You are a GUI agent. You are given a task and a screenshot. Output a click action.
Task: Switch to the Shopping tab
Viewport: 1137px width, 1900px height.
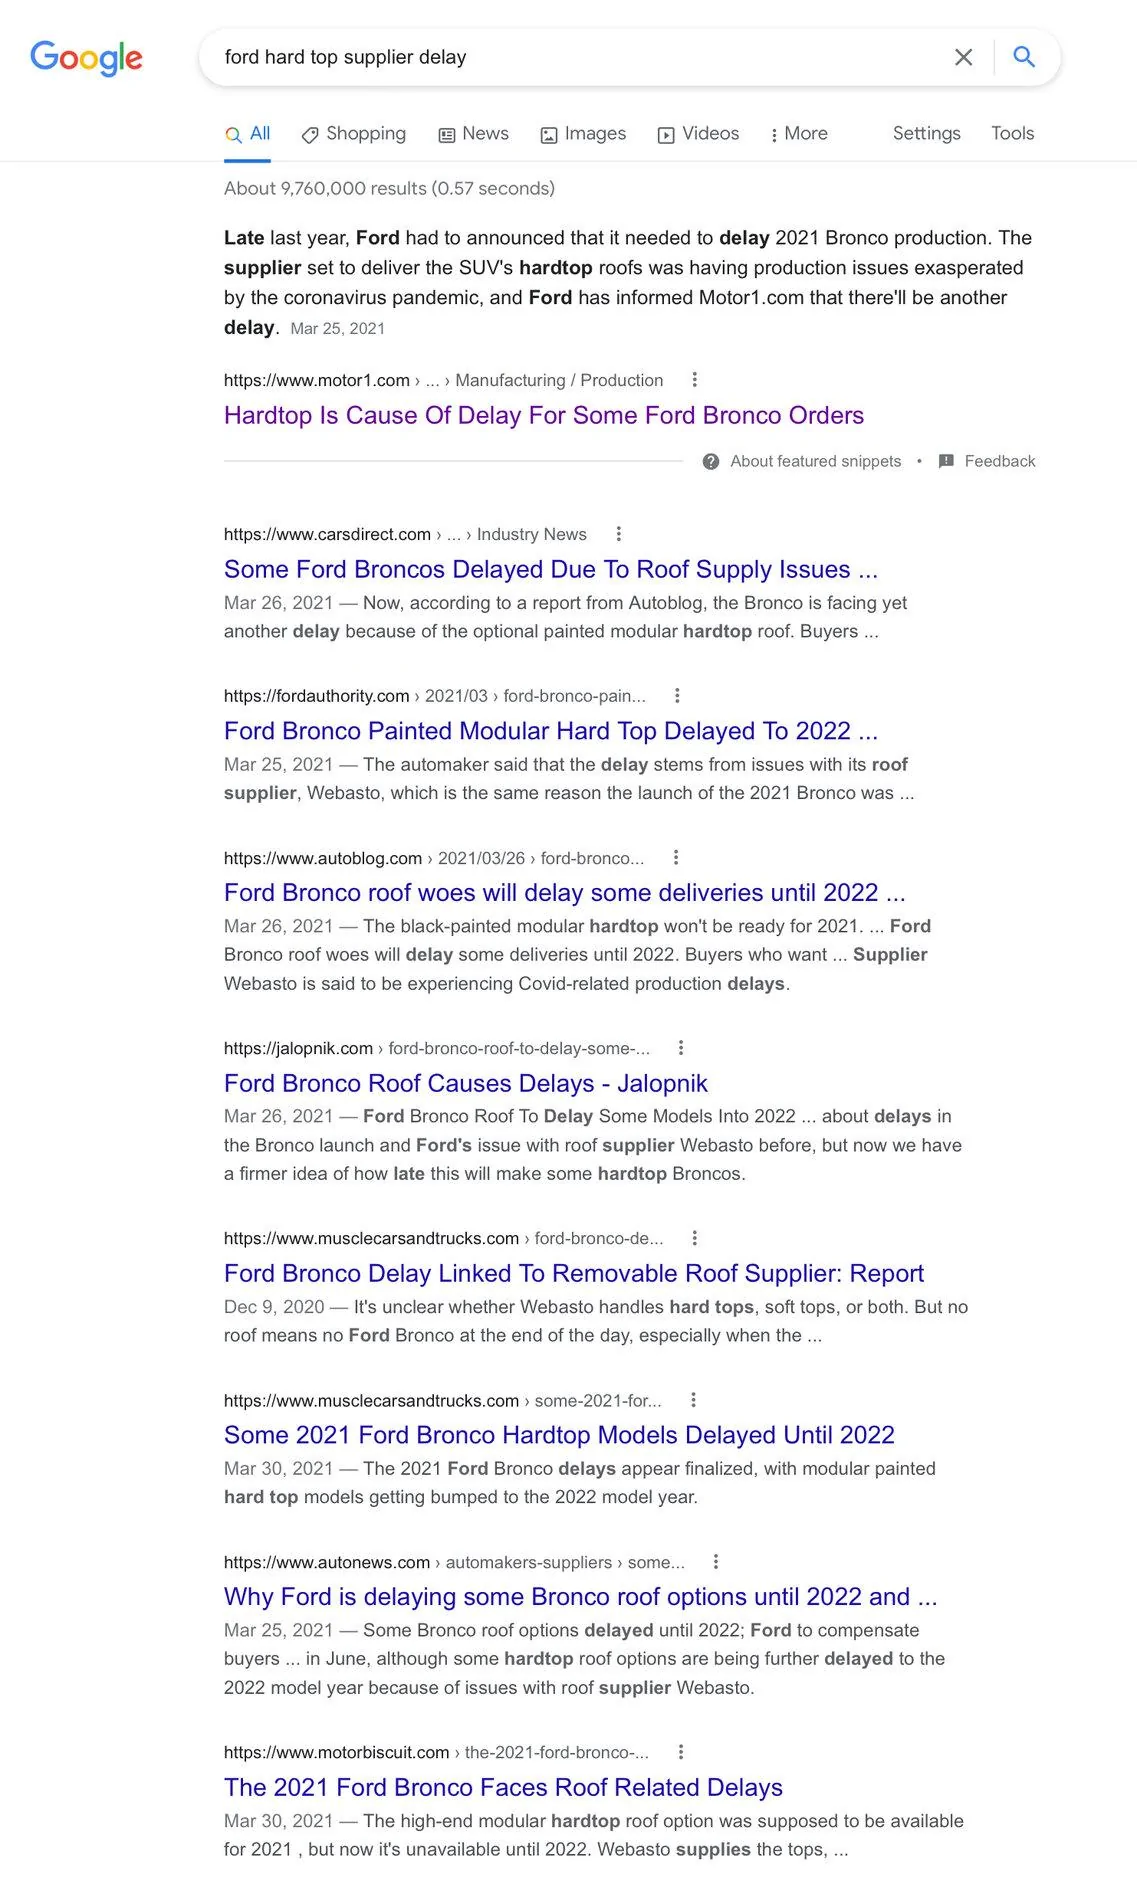354,134
